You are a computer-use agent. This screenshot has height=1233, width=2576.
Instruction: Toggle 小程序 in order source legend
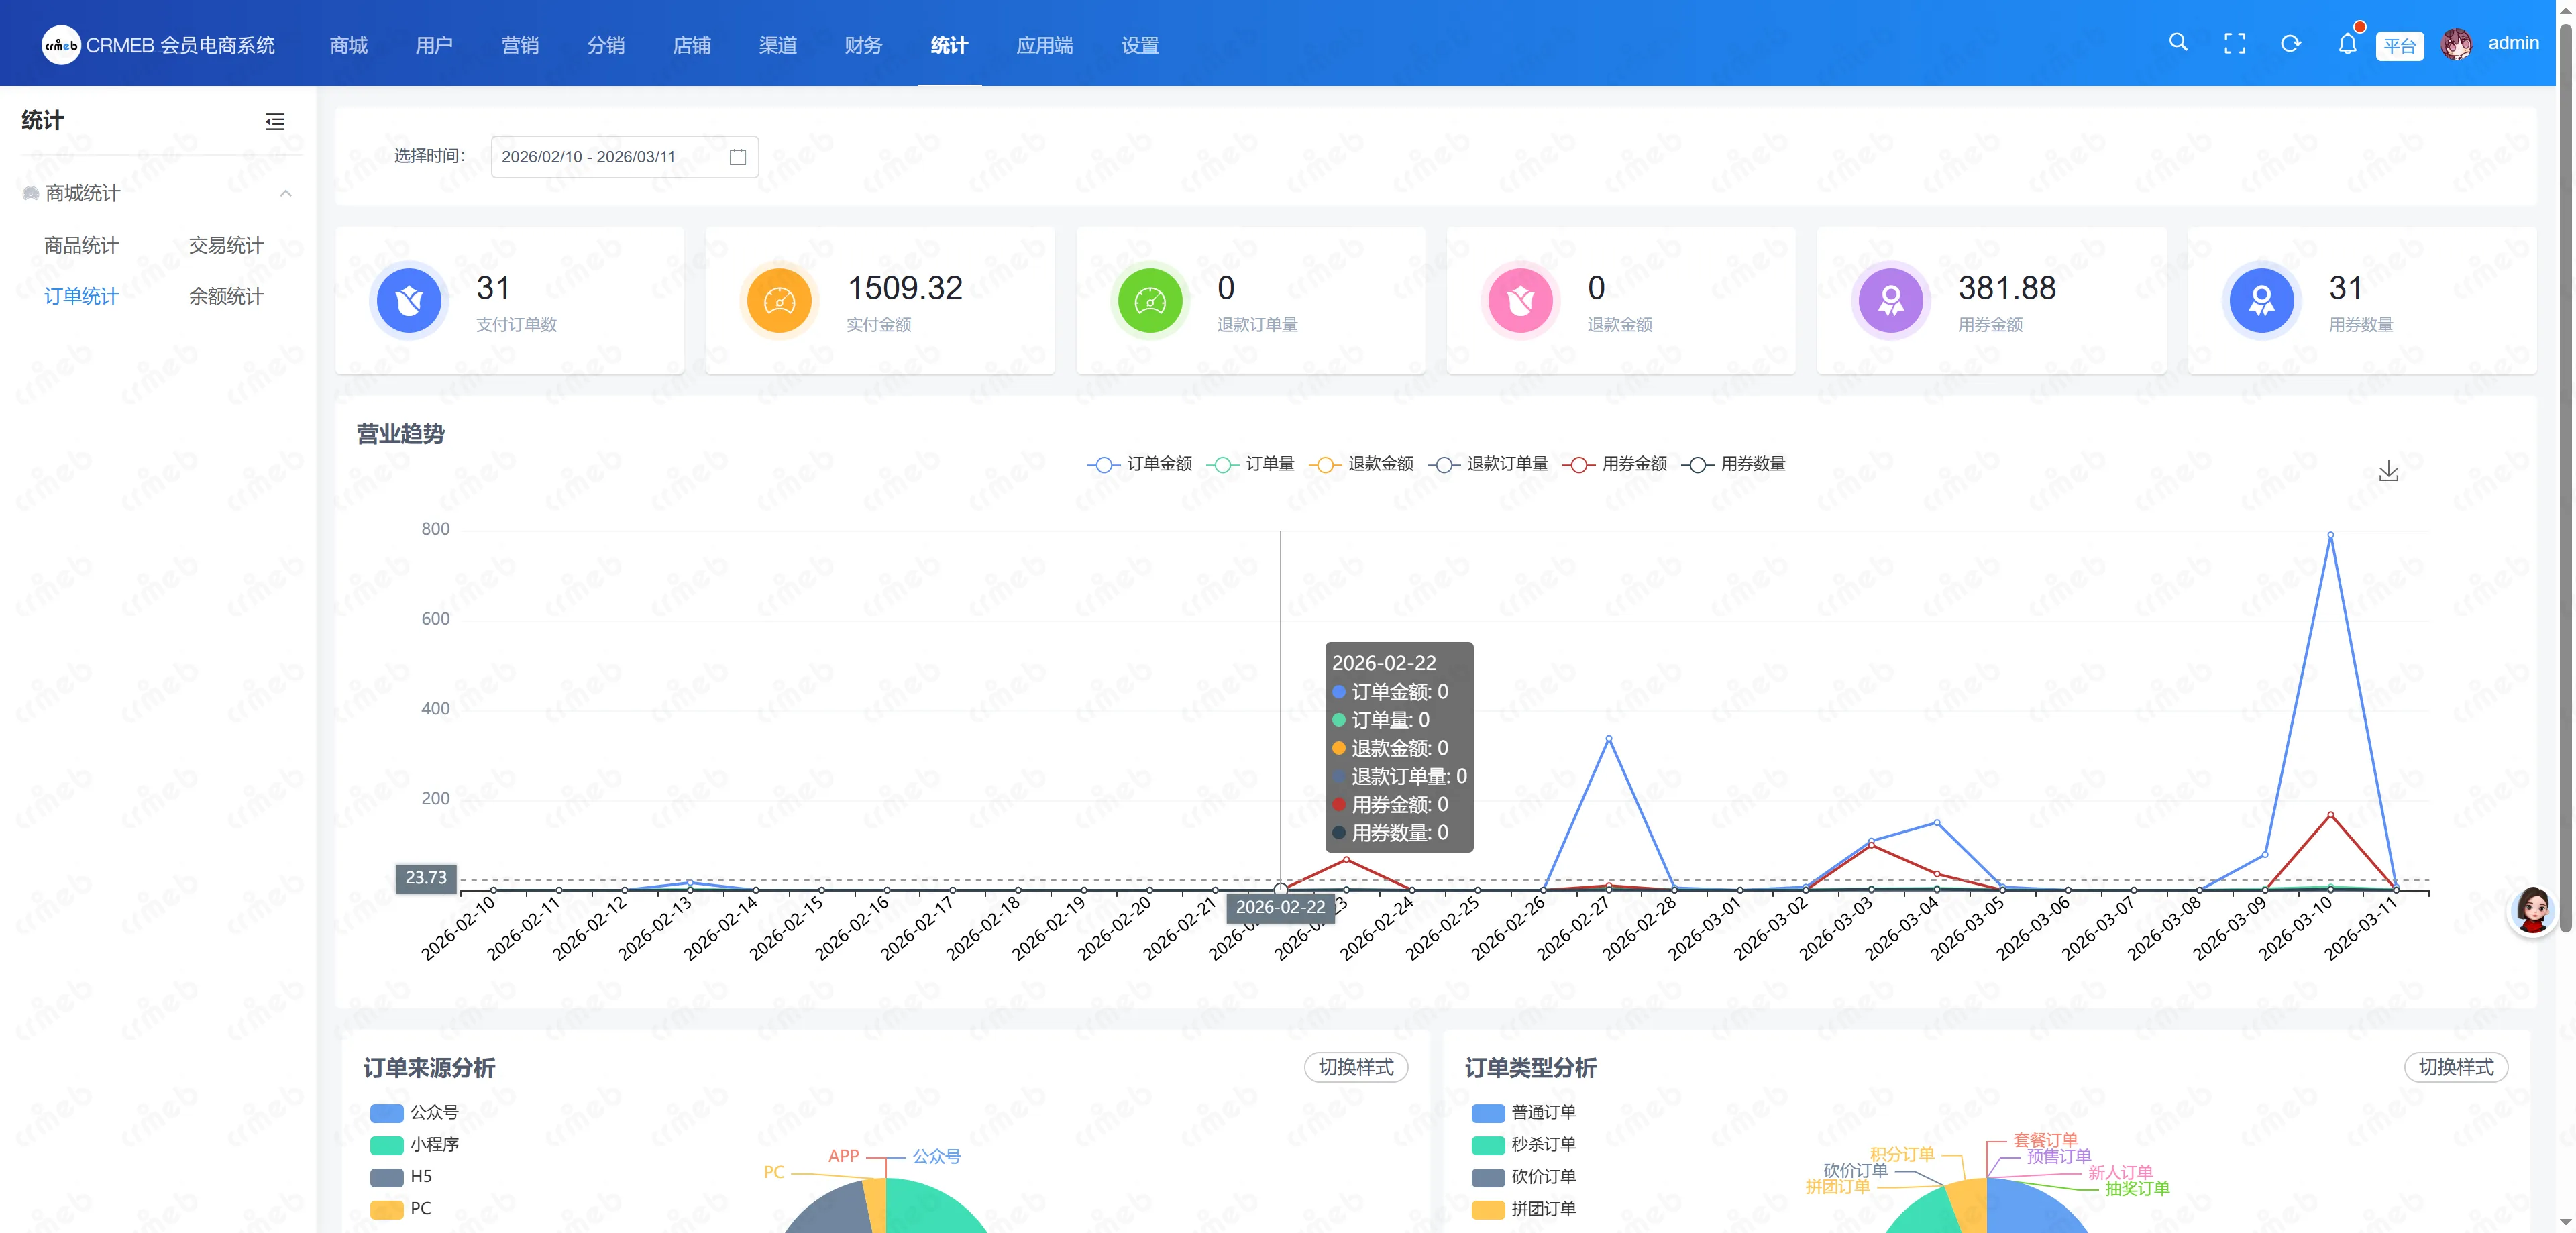point(414,1144)
